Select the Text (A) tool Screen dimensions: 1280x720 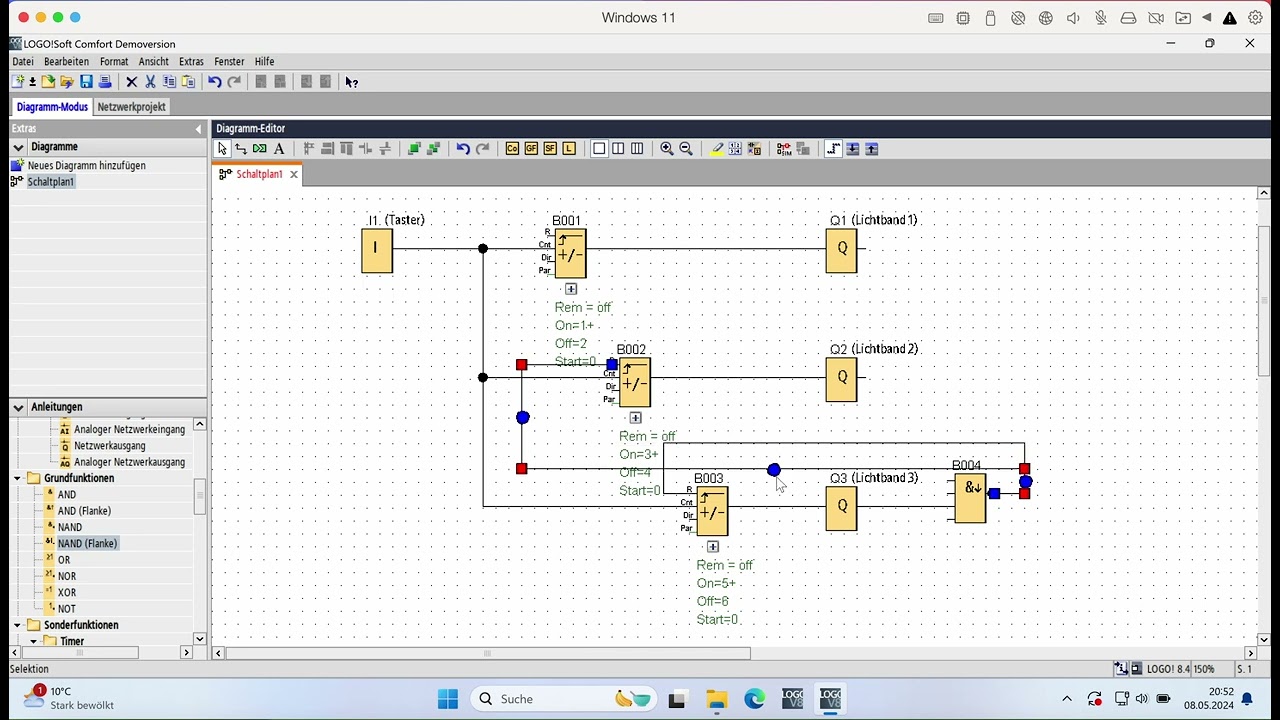pyautogui.click(x=279, y=149)
